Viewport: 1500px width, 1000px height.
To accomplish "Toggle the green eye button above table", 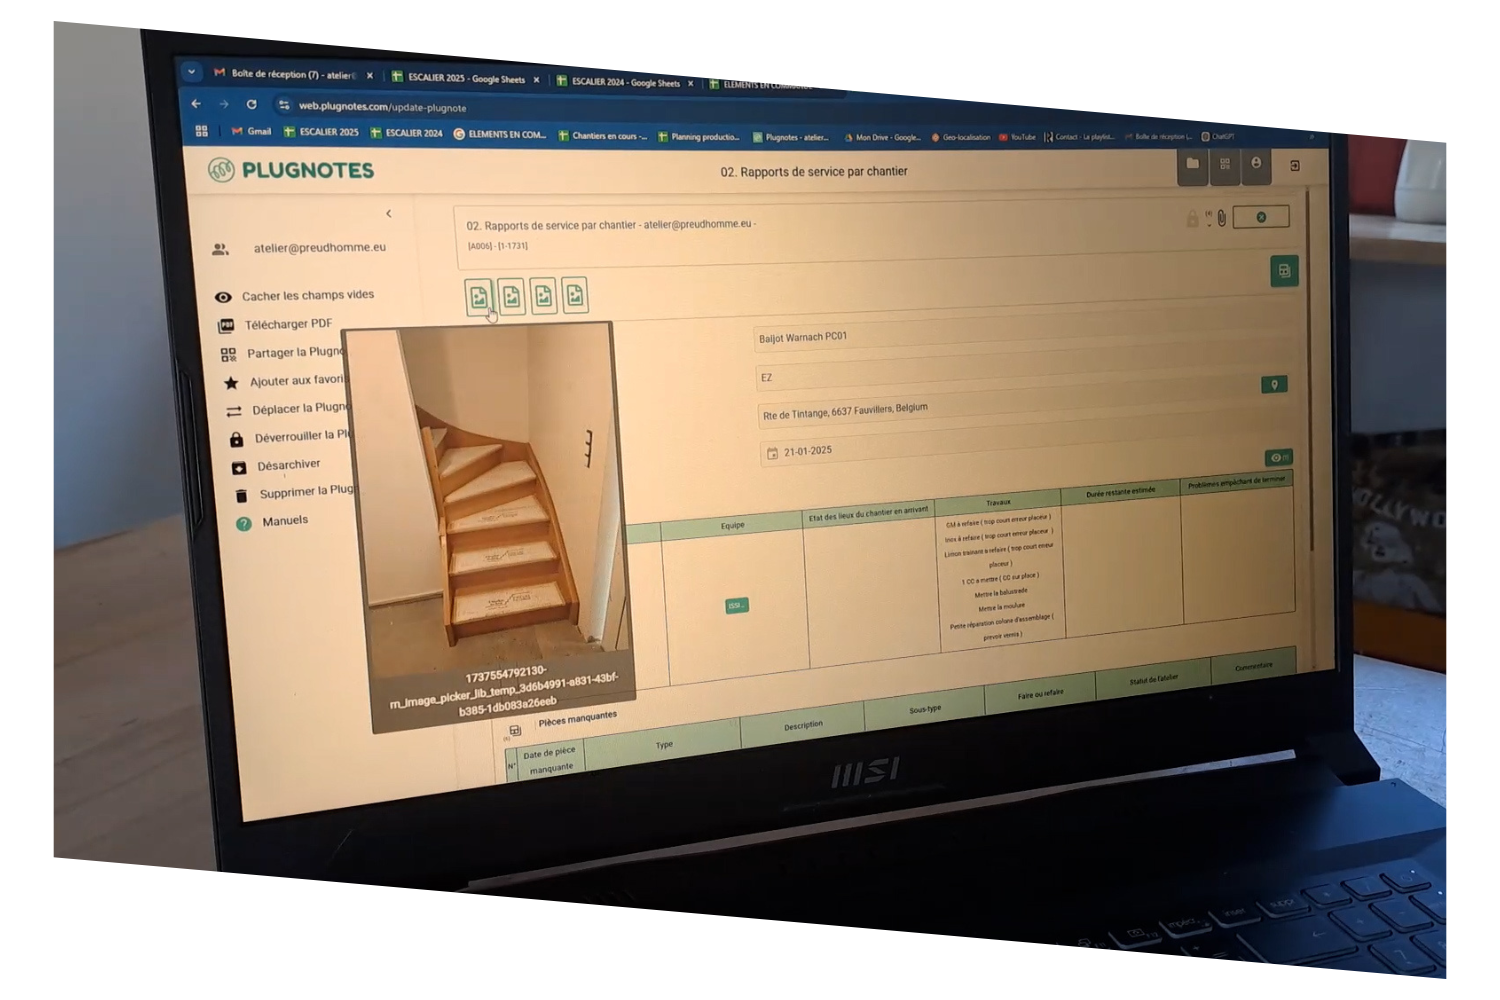I will click(x=1278, y=458).
